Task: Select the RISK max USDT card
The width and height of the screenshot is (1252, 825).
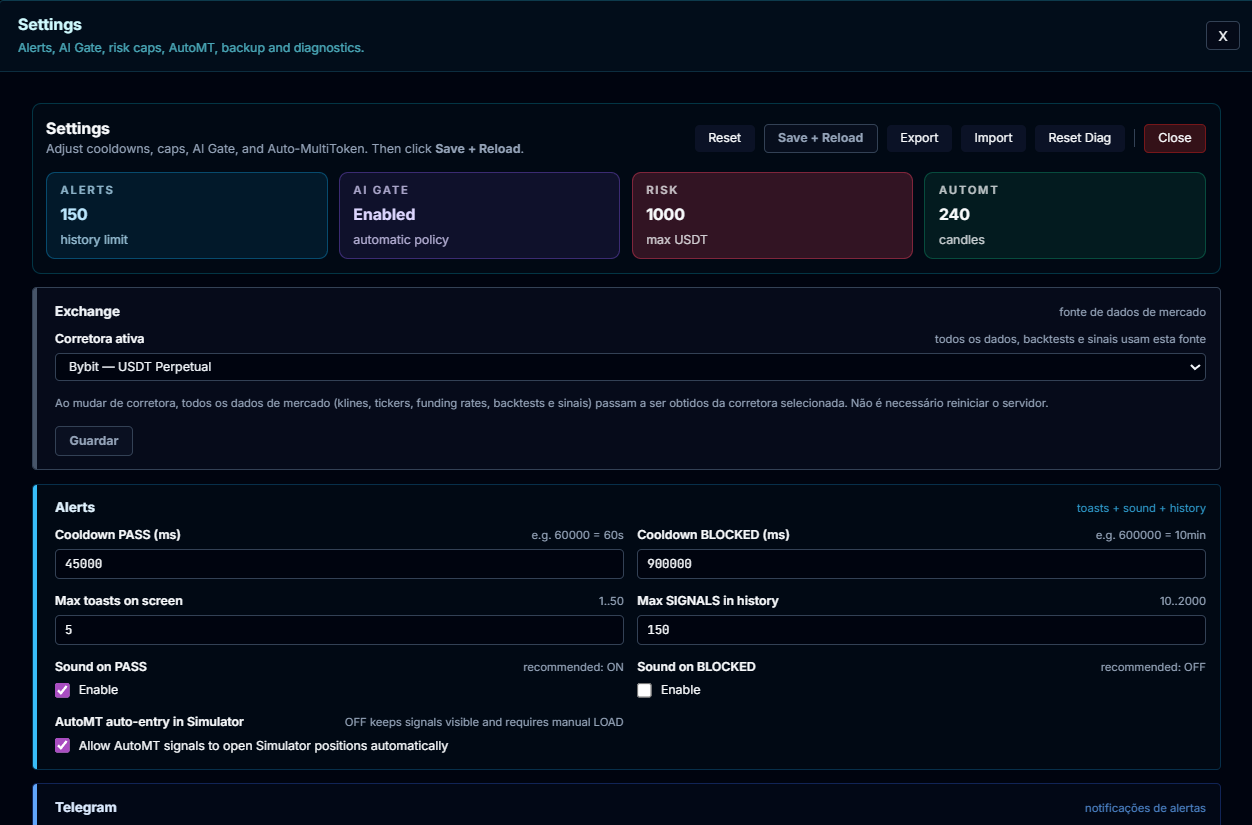Action: 772,215
